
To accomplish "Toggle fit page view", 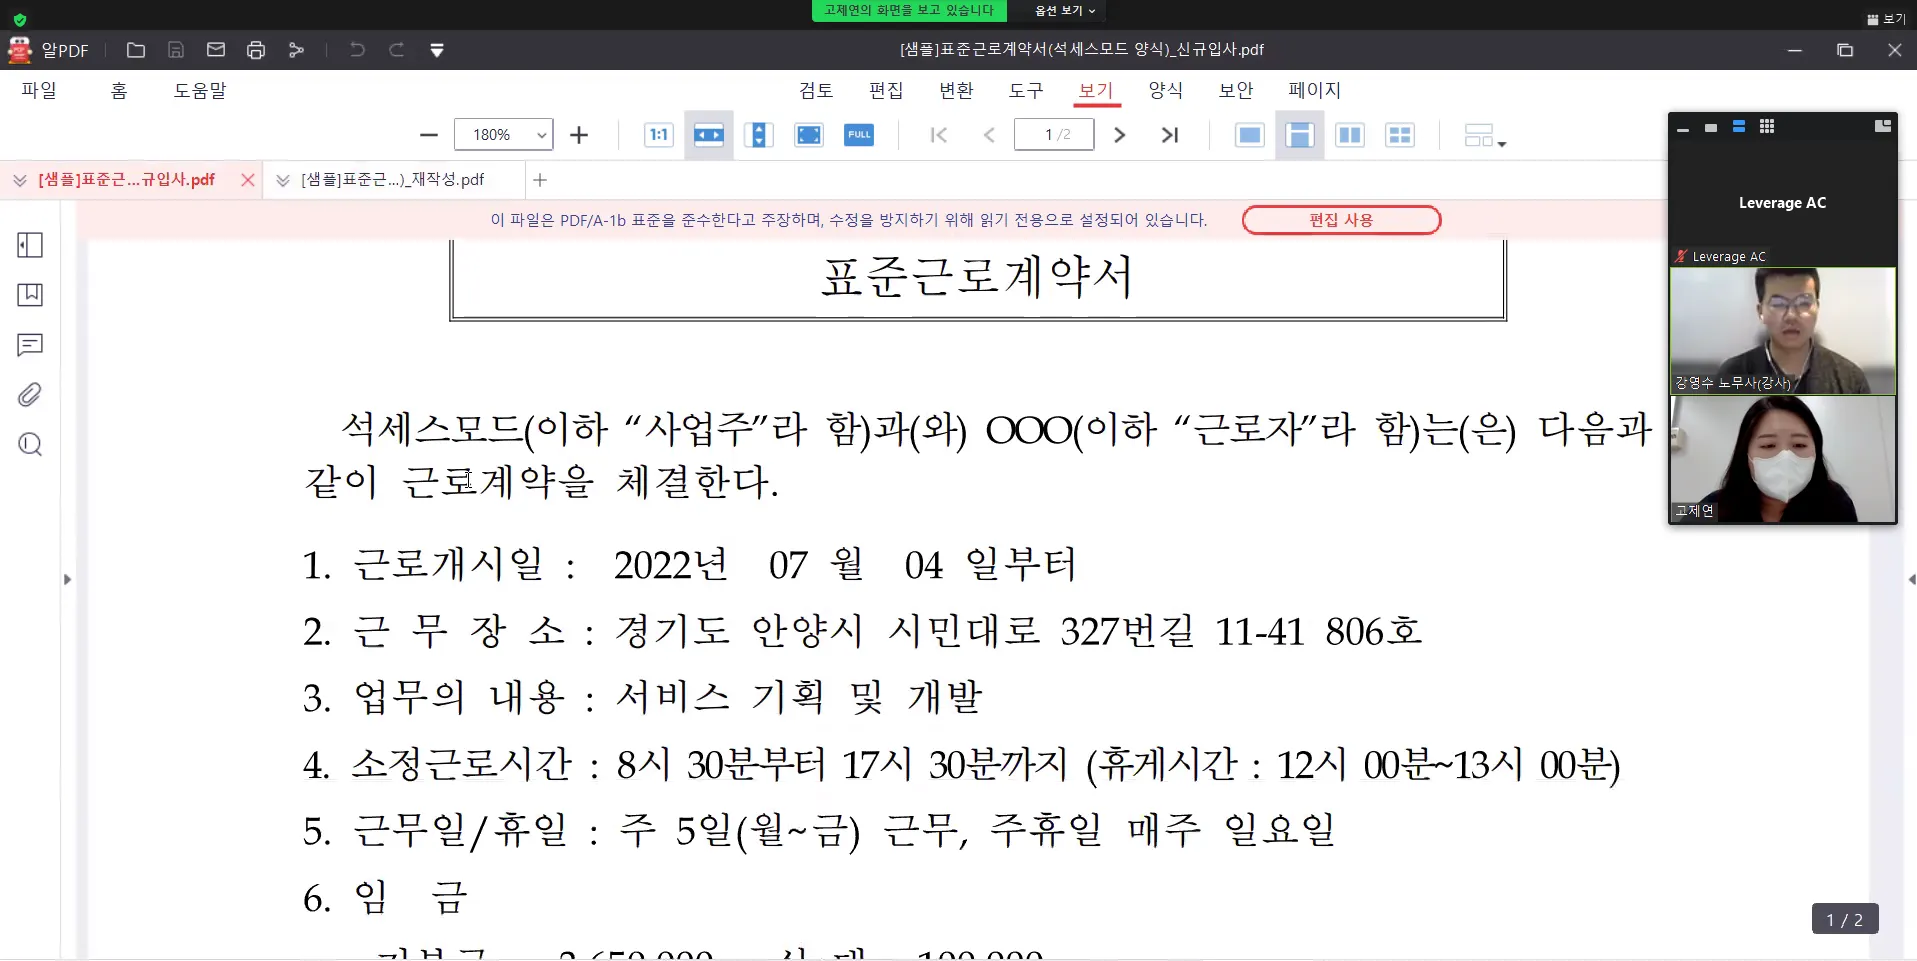I will pos(809,135).
